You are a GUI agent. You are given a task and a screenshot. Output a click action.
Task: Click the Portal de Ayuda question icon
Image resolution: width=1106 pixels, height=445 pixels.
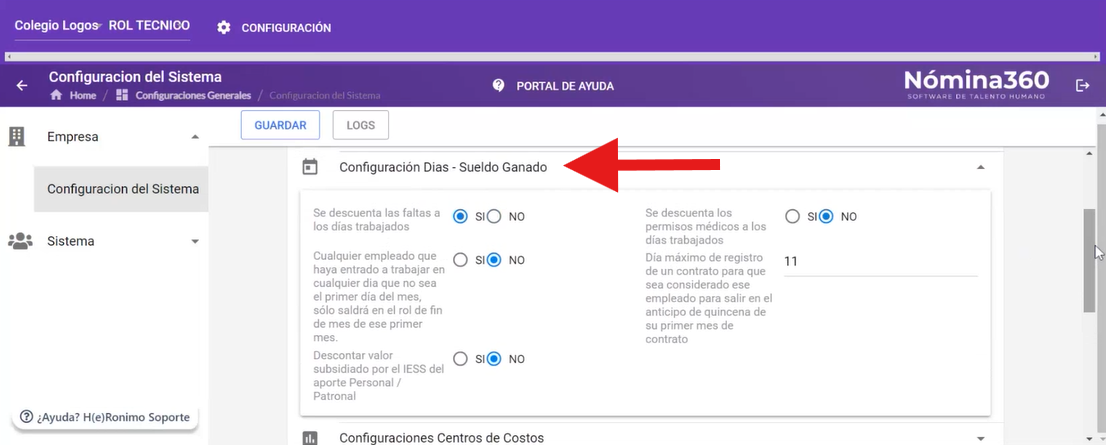(x=499, y=85)
